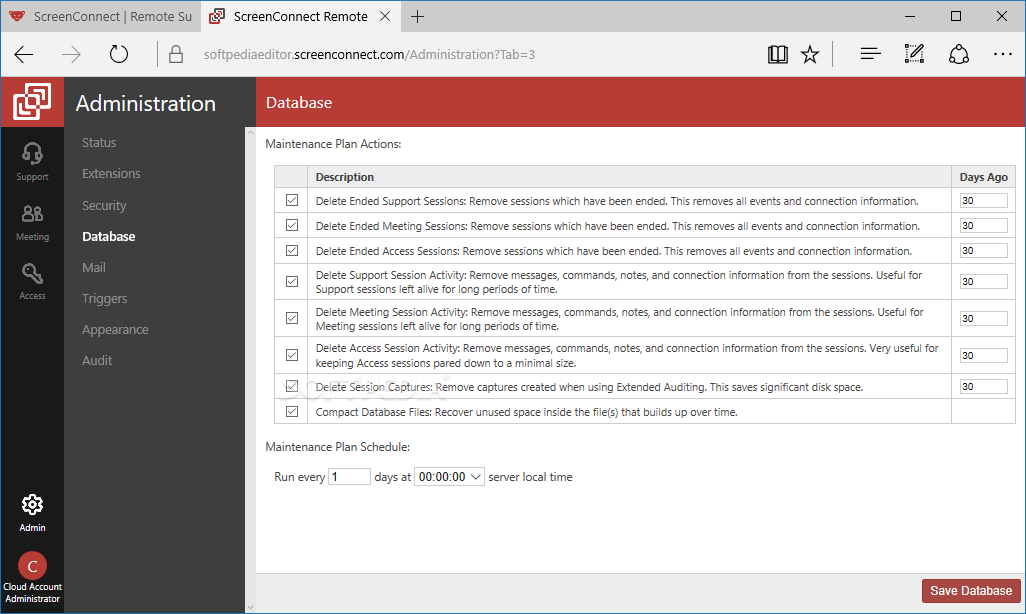This screenshot has height=614, width=1026.
Task: Open Reading view book icon
Action: click(x=777, y=54)
